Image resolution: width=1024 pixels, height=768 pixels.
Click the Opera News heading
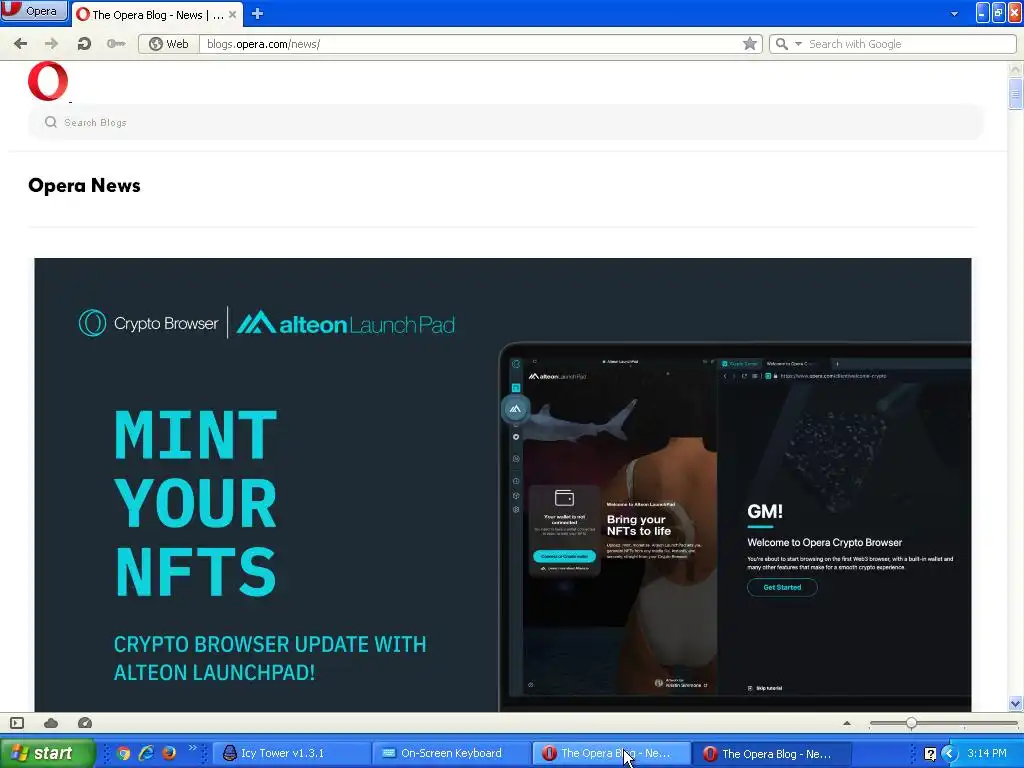[84, 185]
